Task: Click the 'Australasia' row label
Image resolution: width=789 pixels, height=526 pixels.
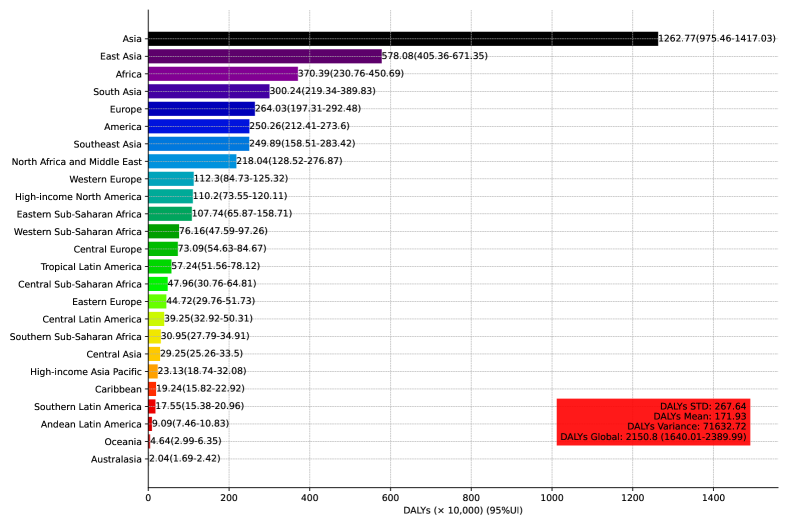Action: (x=116, y=460)
